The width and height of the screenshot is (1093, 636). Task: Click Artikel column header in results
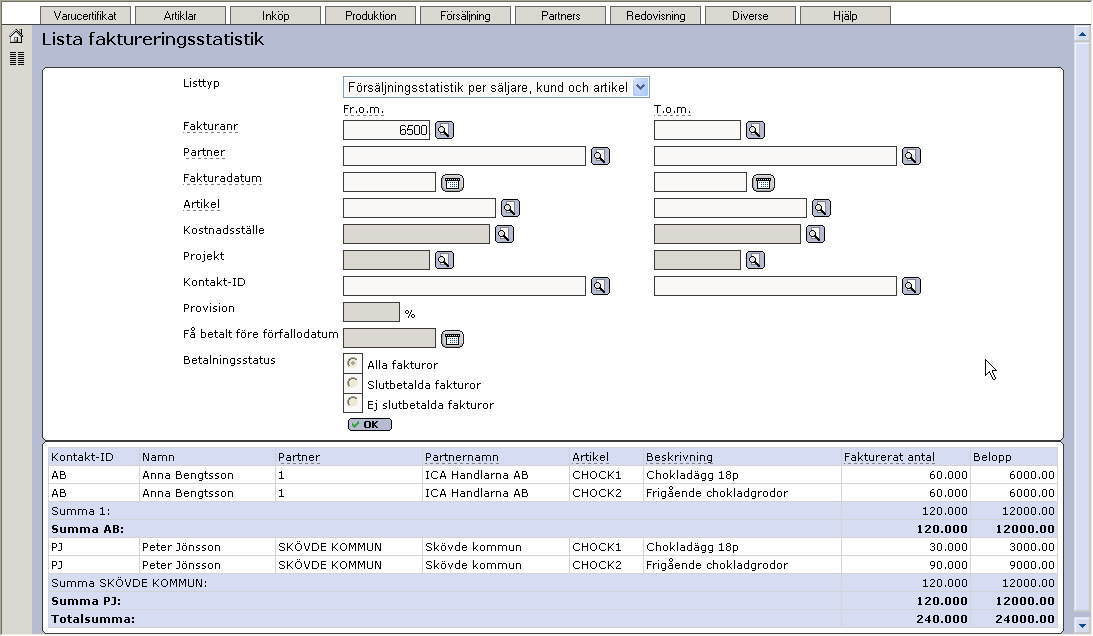590,457
